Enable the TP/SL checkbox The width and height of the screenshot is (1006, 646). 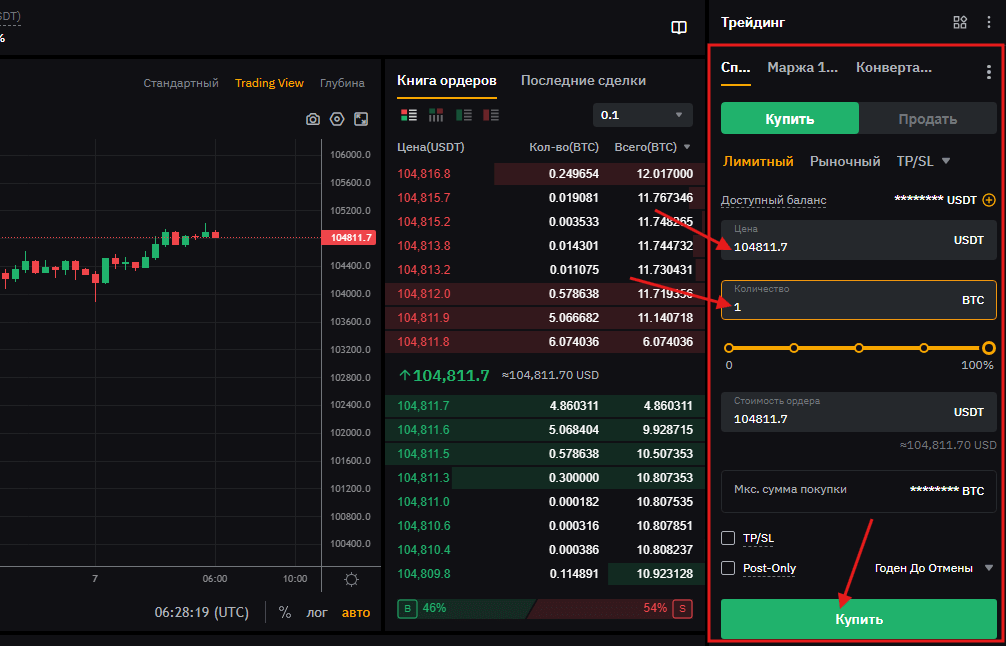728,538
